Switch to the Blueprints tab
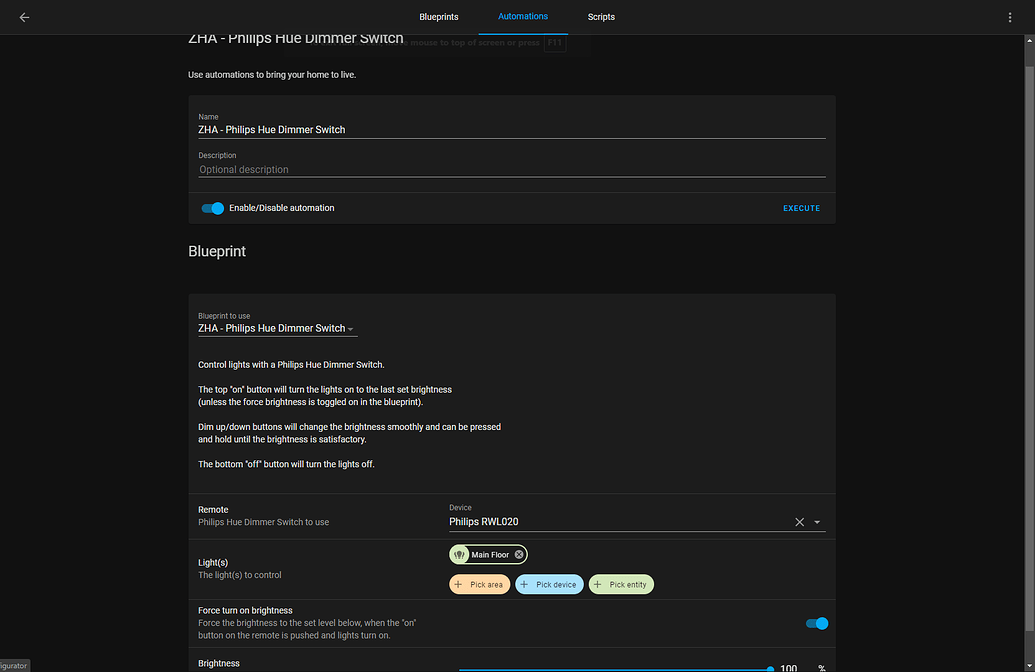The height and width of the screenshot is (672, 1035). (x=438, y=17)
